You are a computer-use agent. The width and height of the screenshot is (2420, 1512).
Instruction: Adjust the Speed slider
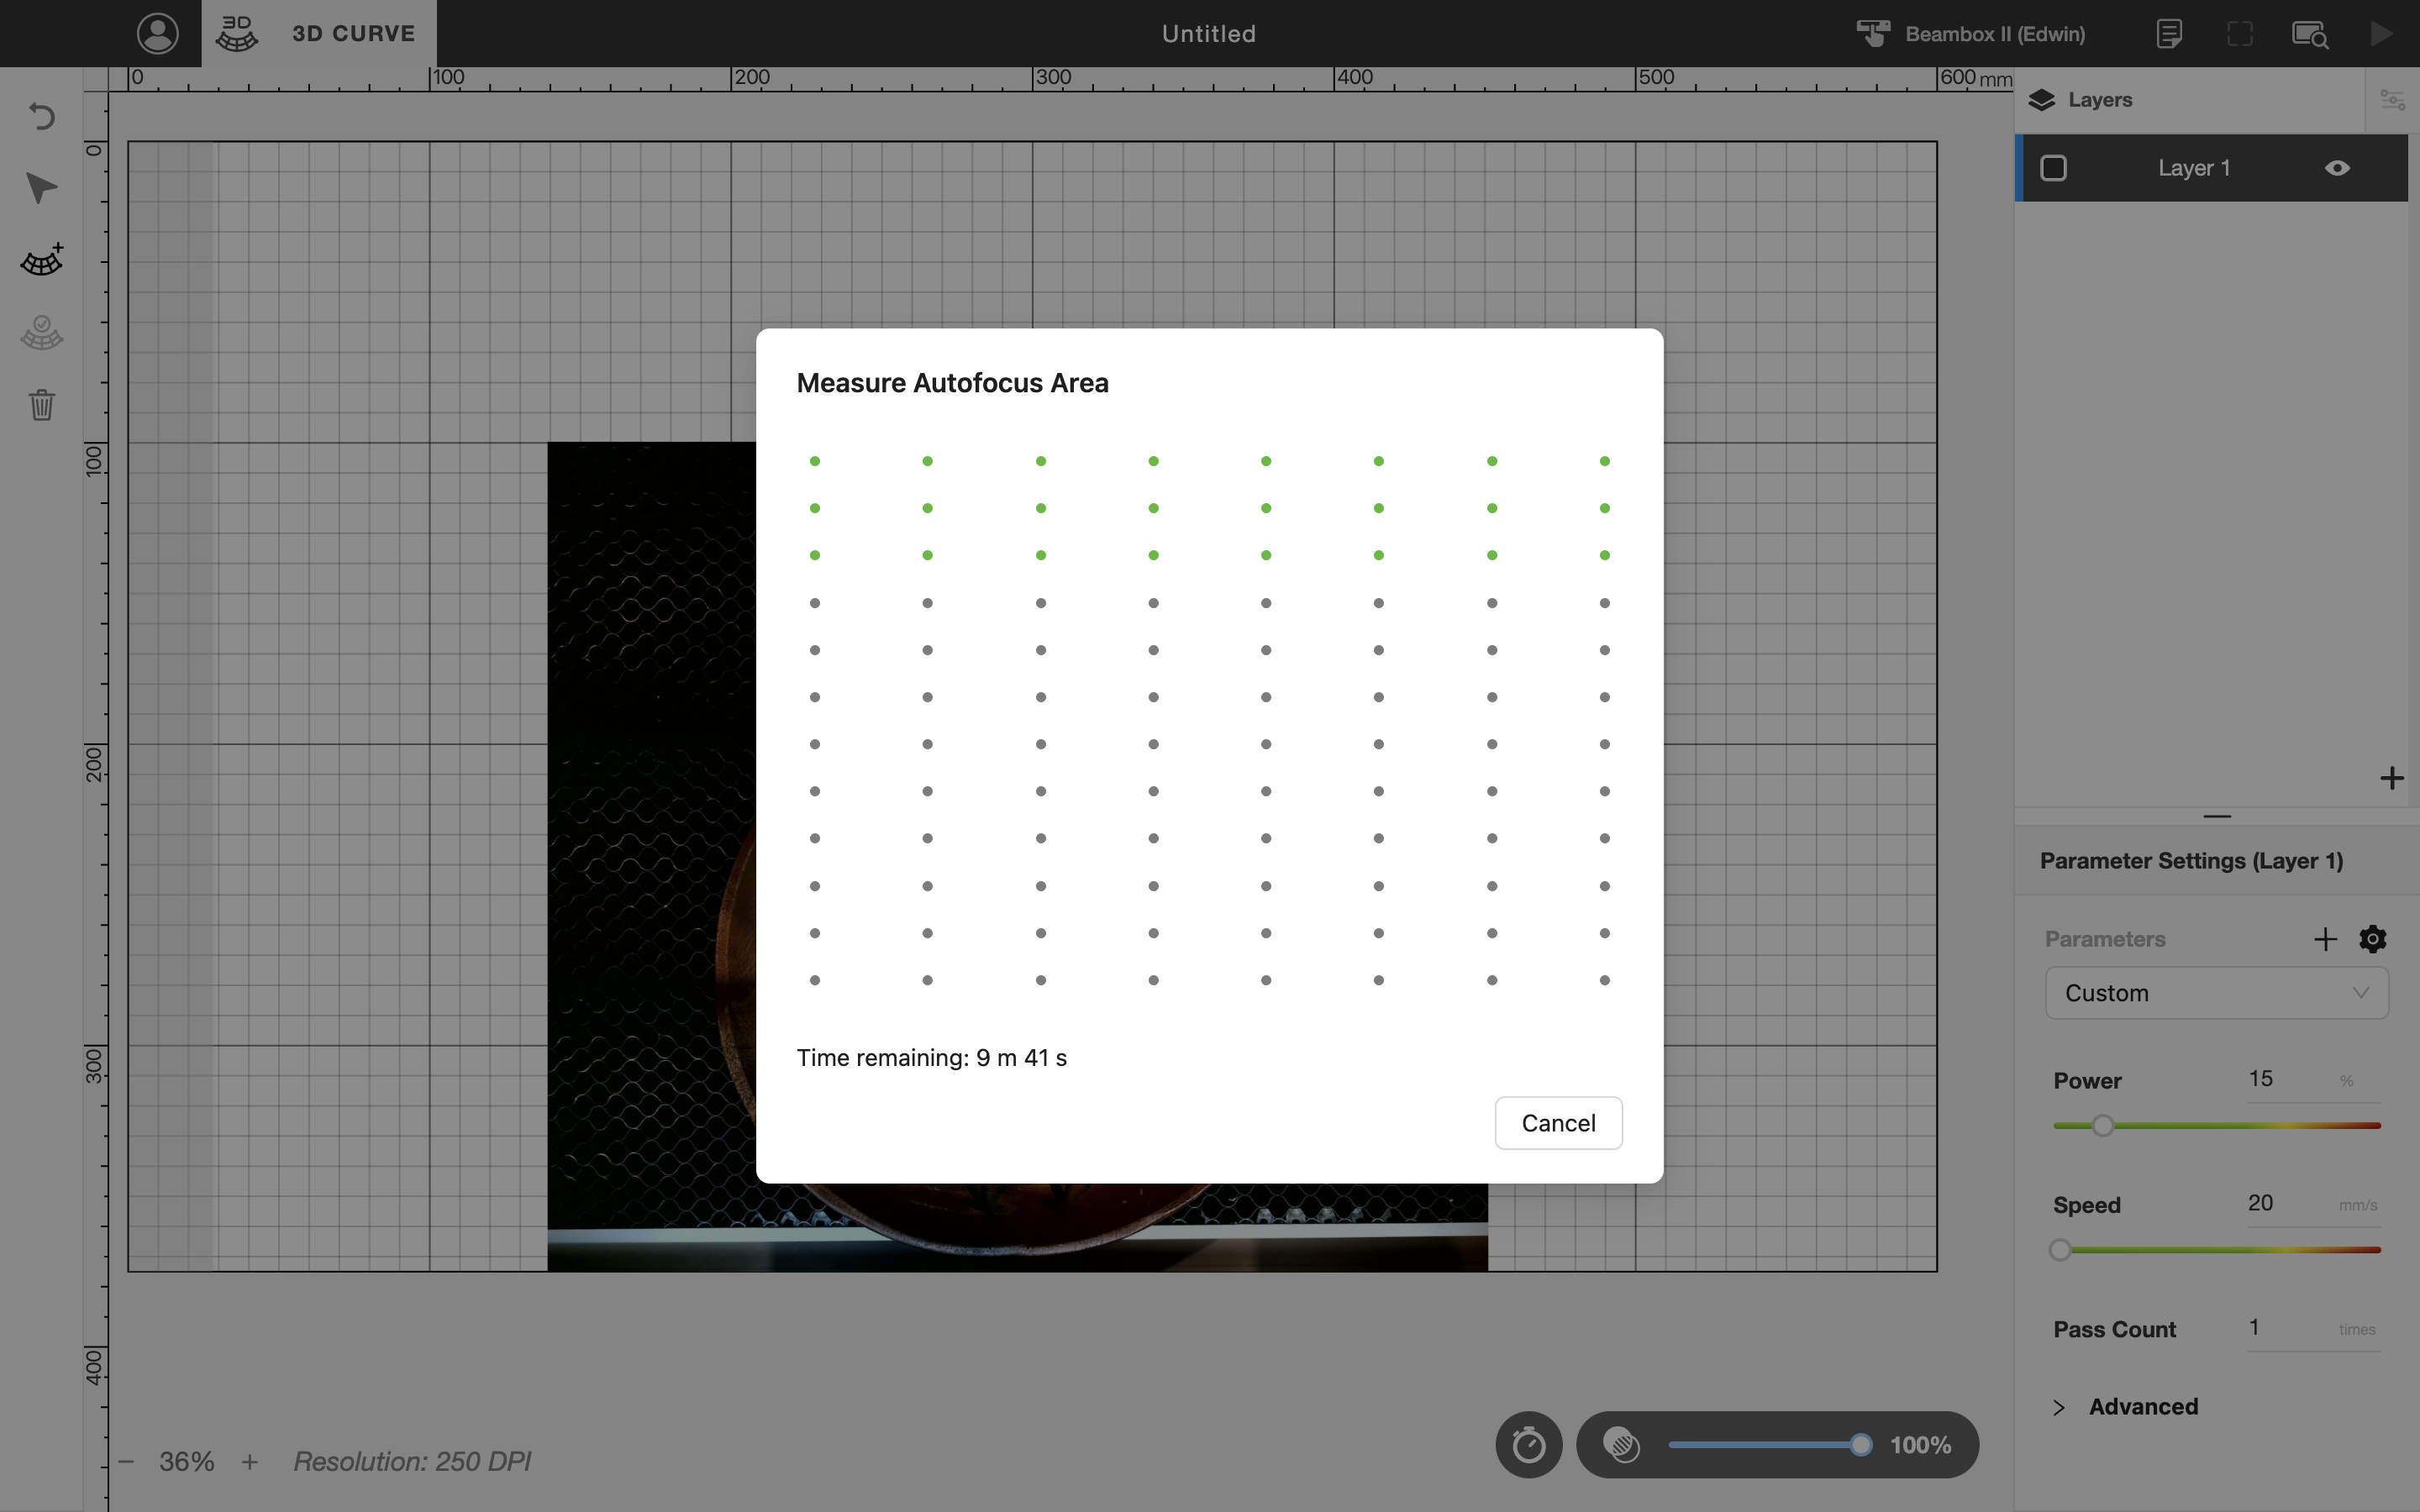[x=2216, y=1250]
